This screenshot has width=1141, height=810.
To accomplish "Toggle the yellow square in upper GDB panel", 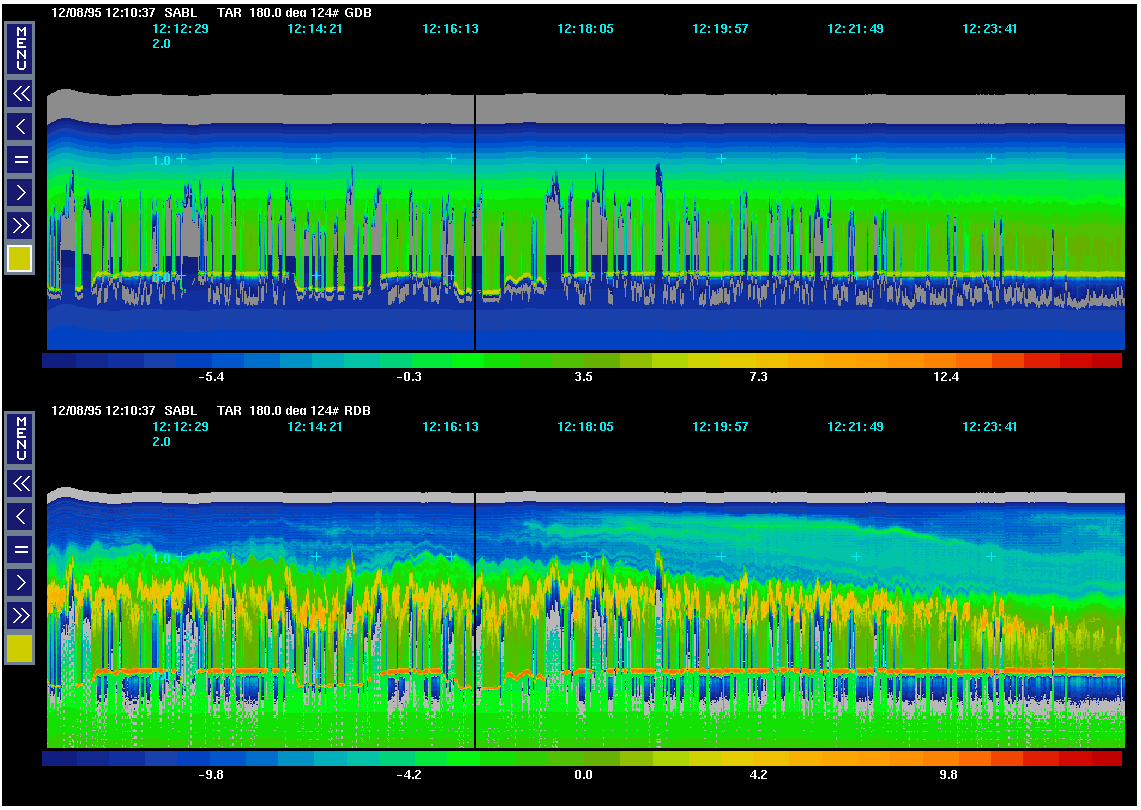I will click(20, 259).
